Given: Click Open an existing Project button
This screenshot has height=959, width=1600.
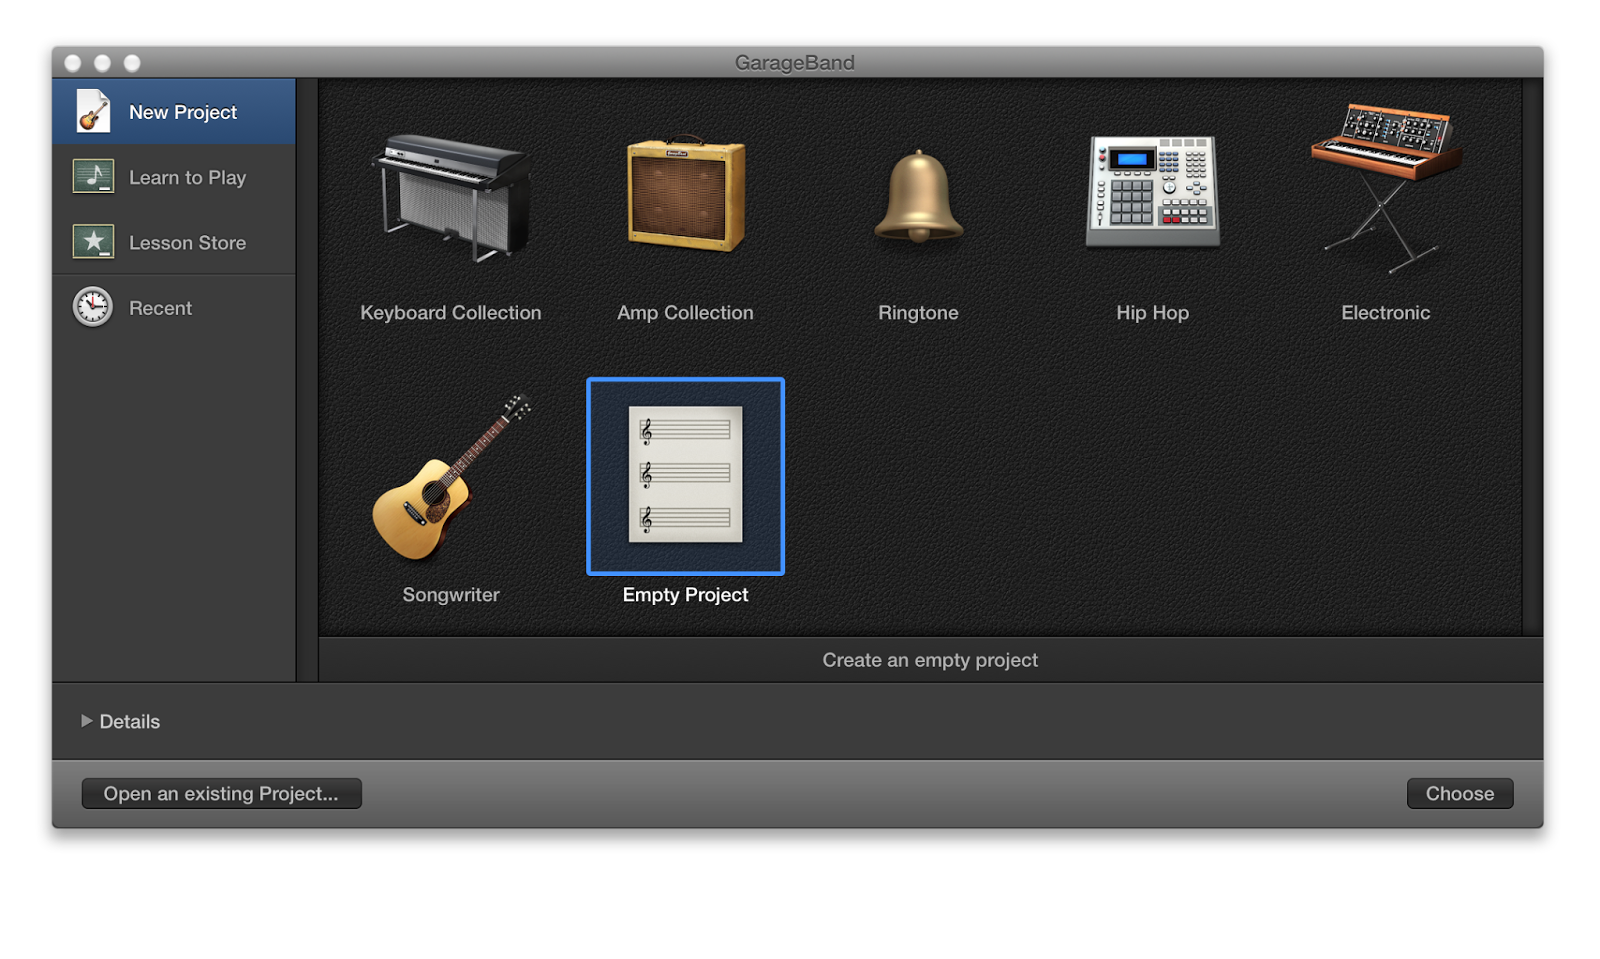Looking at the screenshot, I should 221,793.
